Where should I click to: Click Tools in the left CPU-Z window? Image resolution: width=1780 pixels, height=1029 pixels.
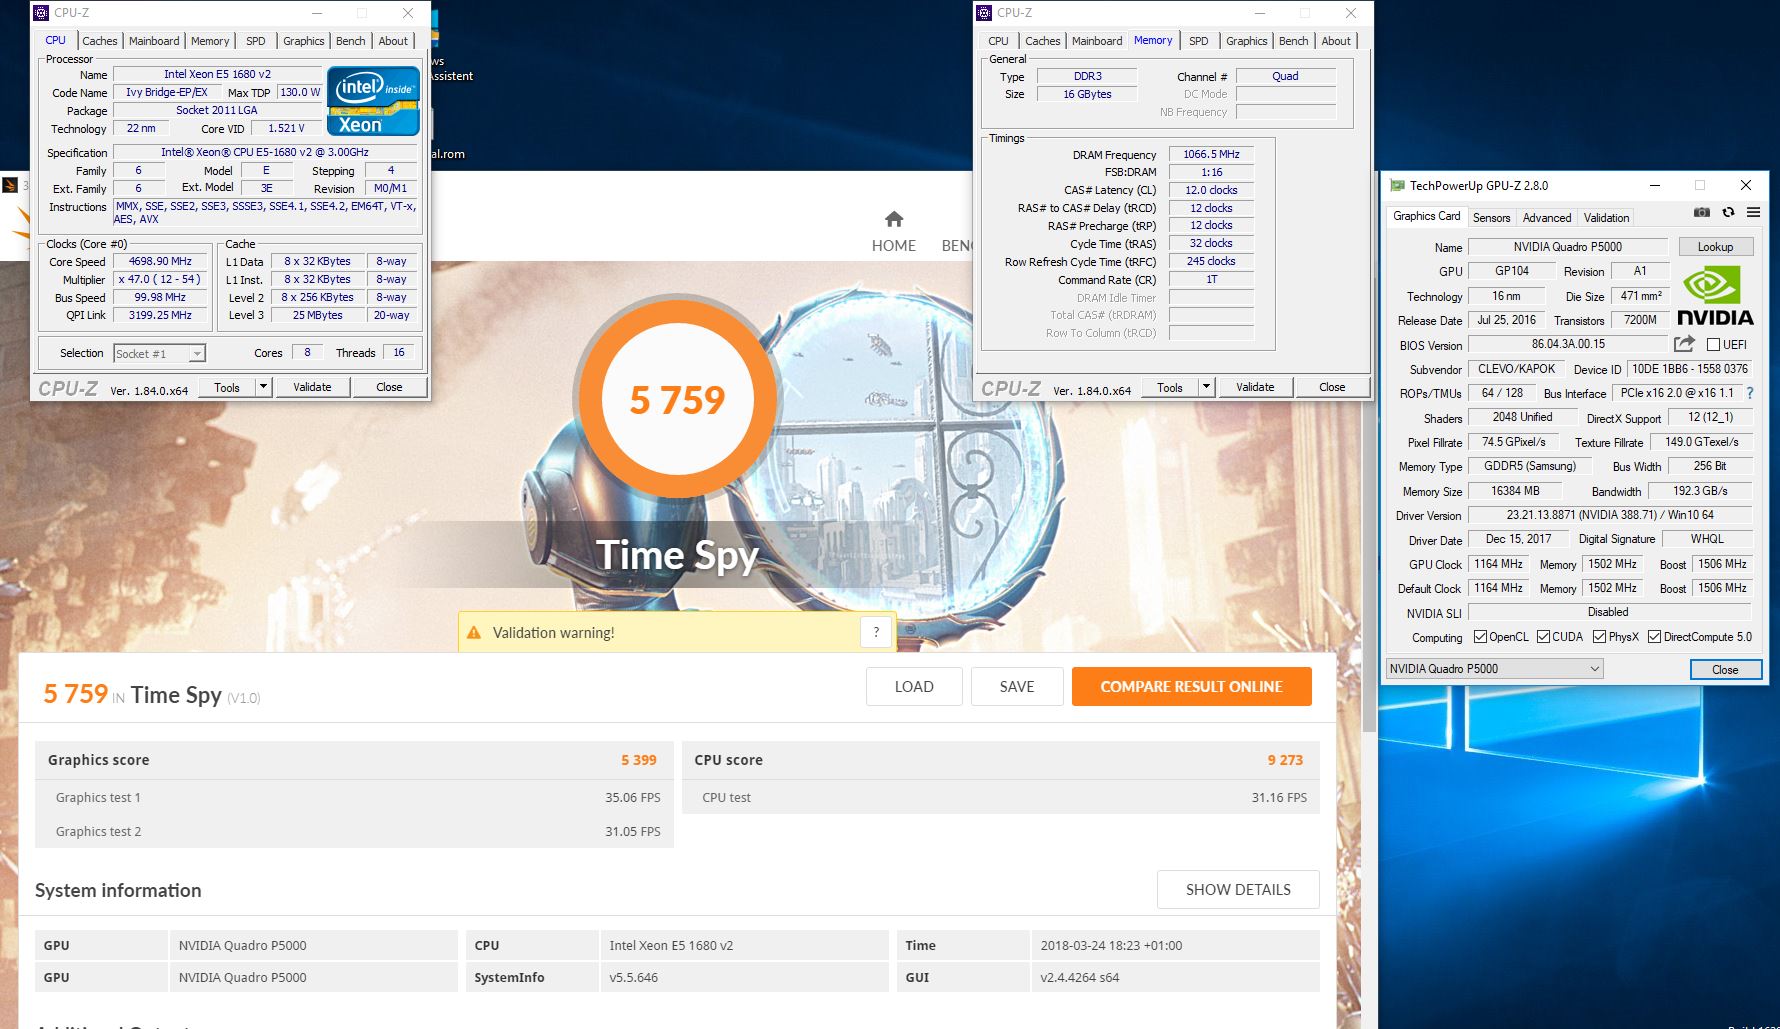[x=227, y=387]
